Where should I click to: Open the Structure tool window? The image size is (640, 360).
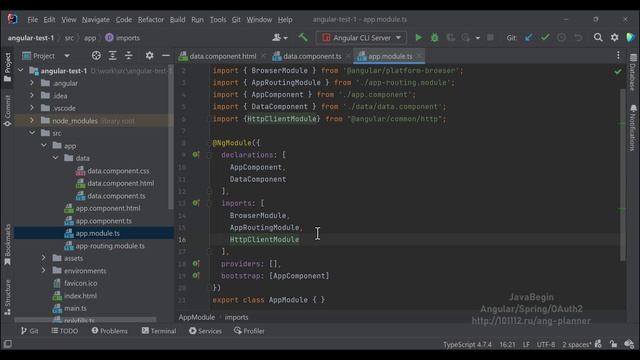(7, 297)
